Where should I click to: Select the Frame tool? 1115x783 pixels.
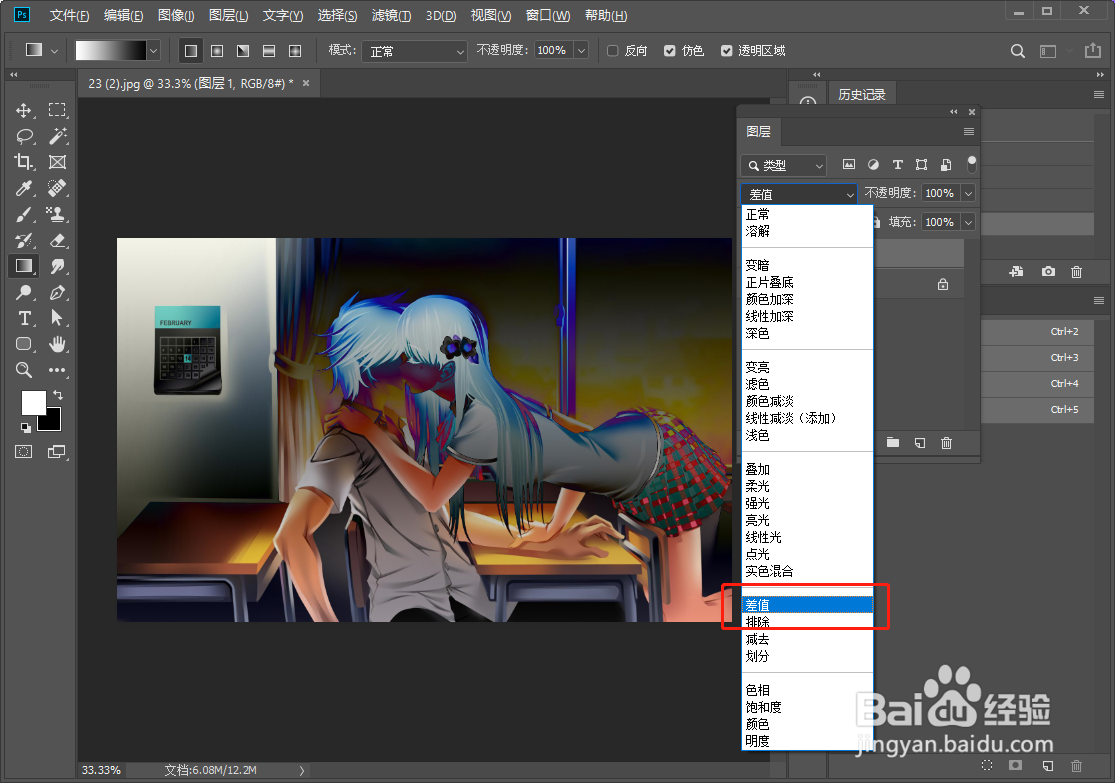coord(57,162)
